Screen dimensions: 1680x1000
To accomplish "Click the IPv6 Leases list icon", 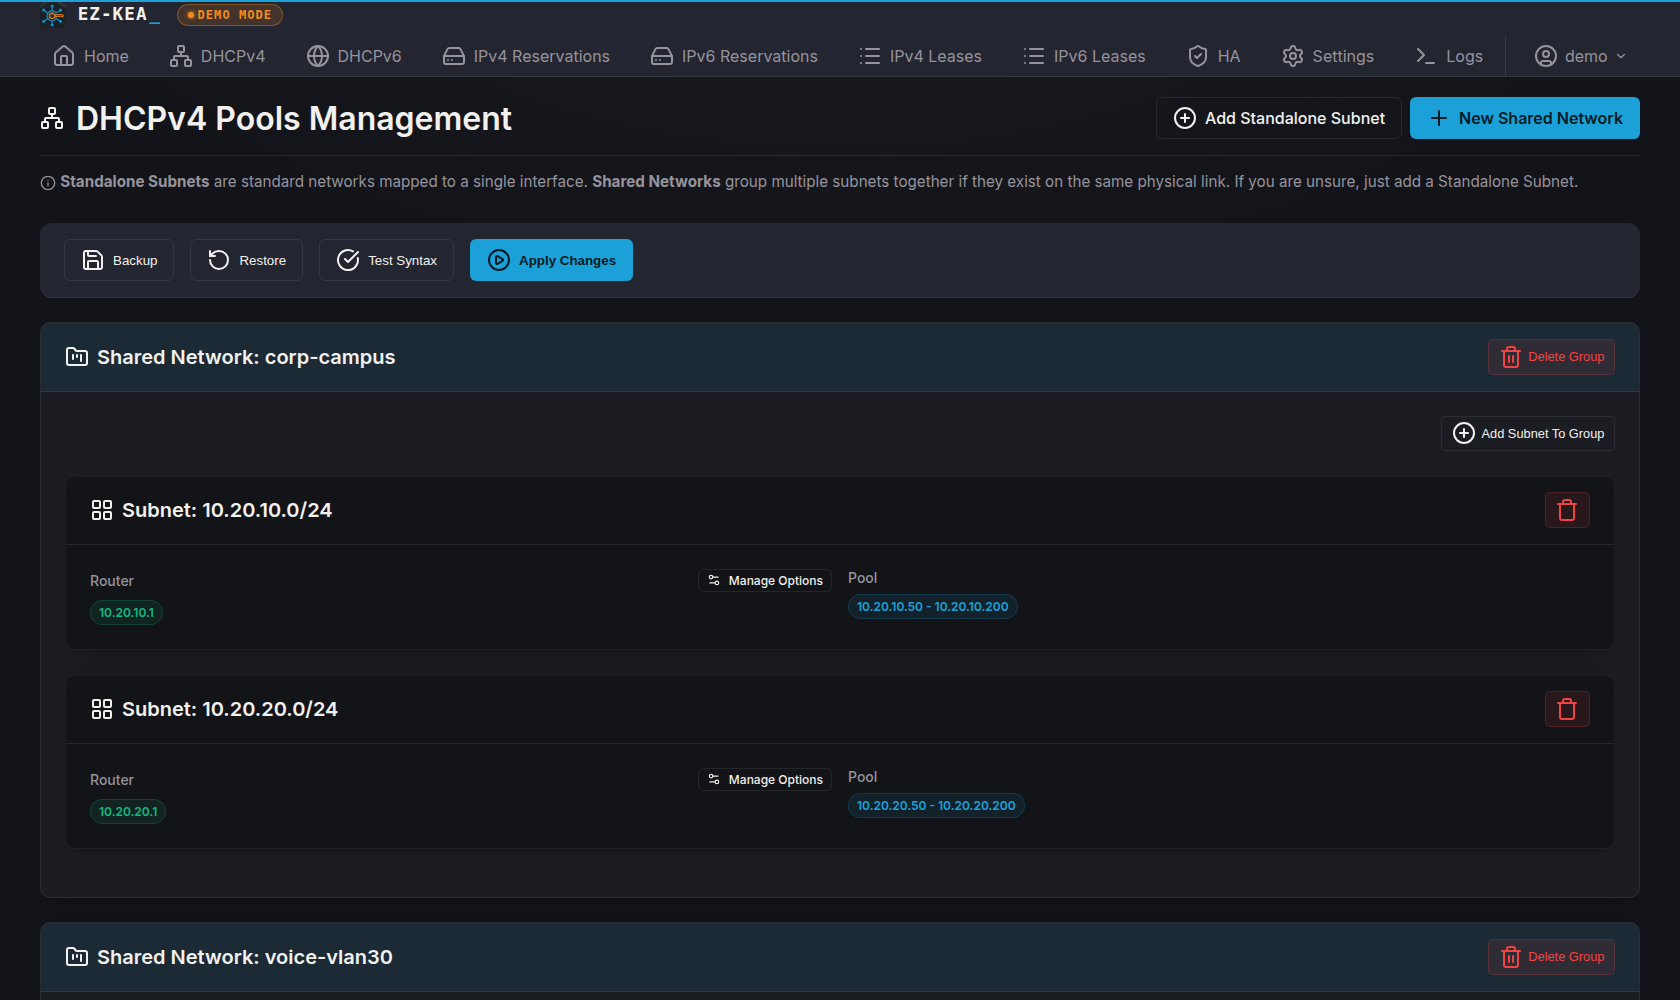I will pyautogui.click(x=1034, y=56).
